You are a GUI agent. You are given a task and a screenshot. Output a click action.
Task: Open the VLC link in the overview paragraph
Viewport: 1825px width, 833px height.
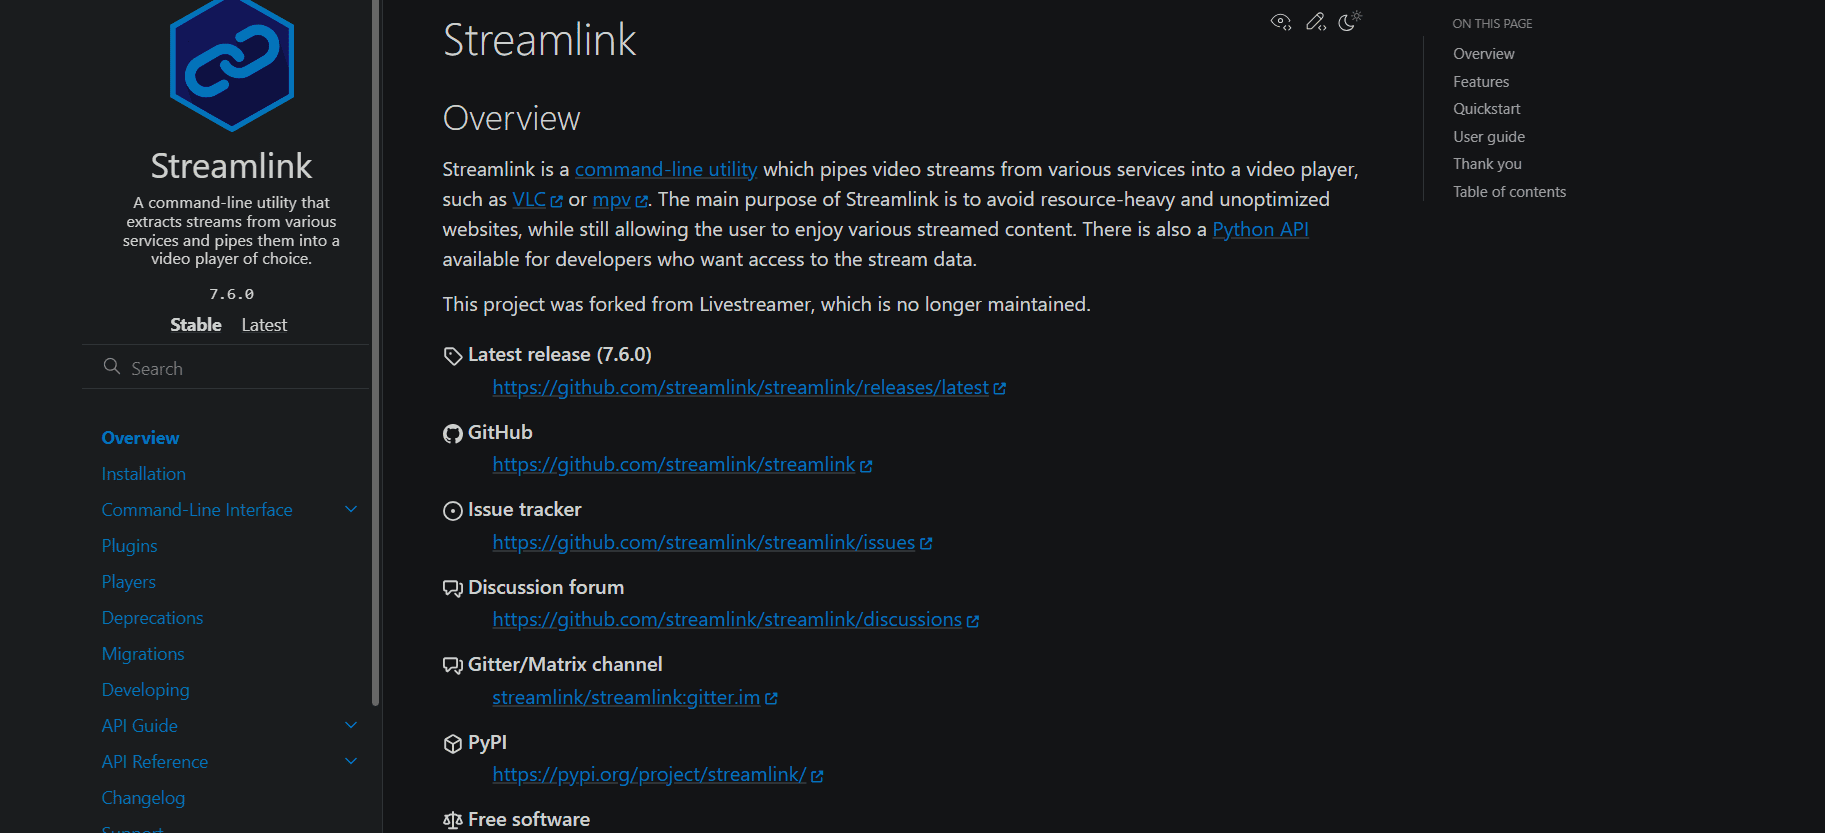tap(529, 200)
